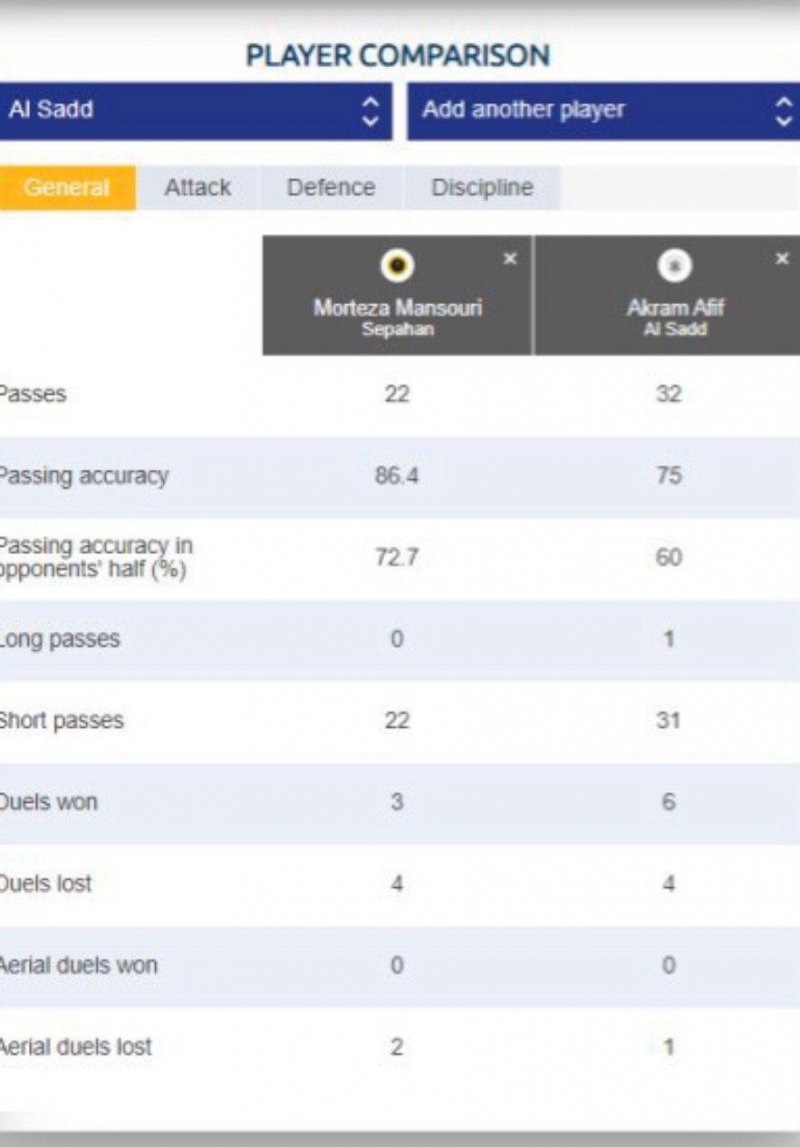Viewport: 800px width, 1147px height.
Task: Switch to the General tab
Action: (67, 188)
